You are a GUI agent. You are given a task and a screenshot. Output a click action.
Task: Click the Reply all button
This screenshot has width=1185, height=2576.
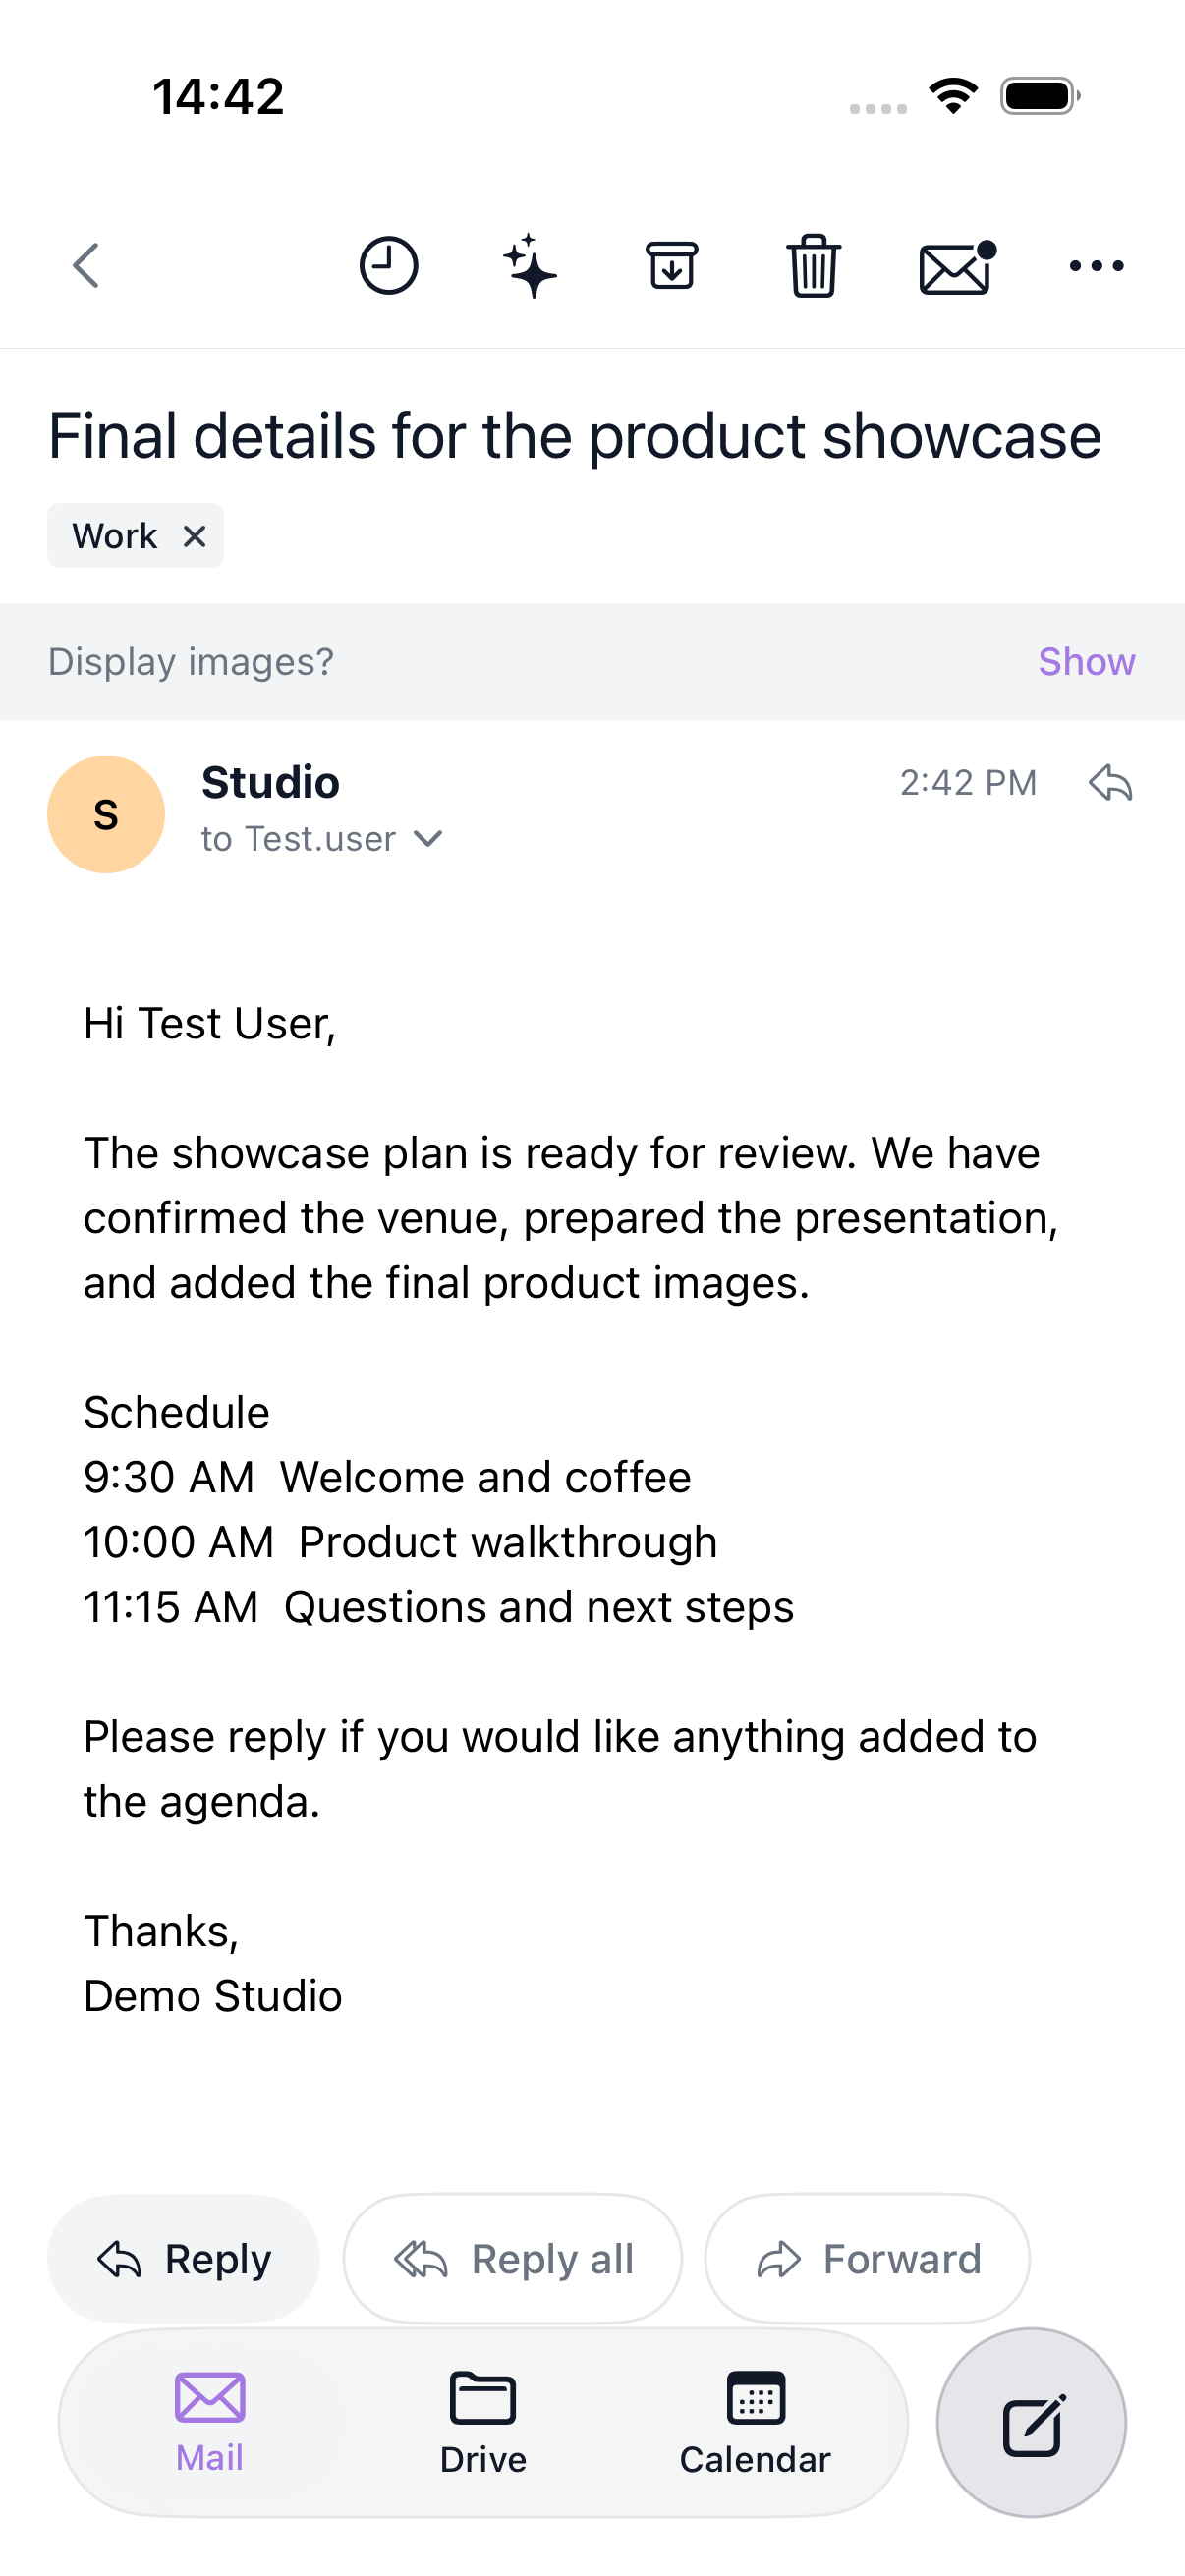(513, 2259)
